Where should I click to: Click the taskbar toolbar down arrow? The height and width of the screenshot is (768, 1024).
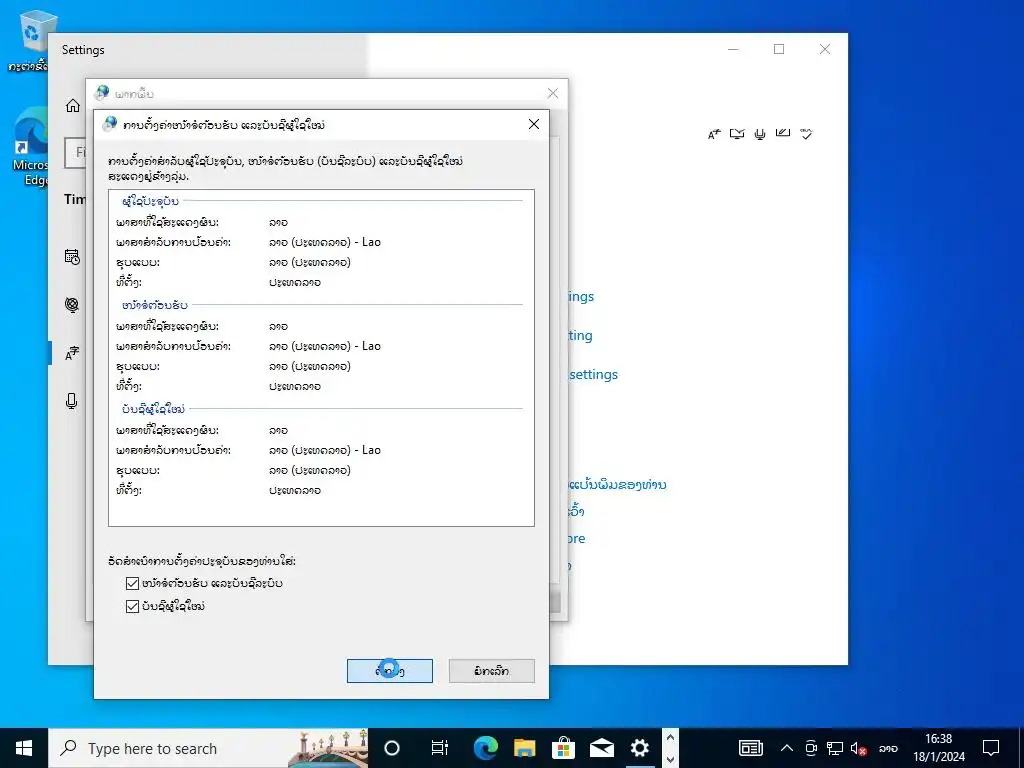[x=670, y=760]
